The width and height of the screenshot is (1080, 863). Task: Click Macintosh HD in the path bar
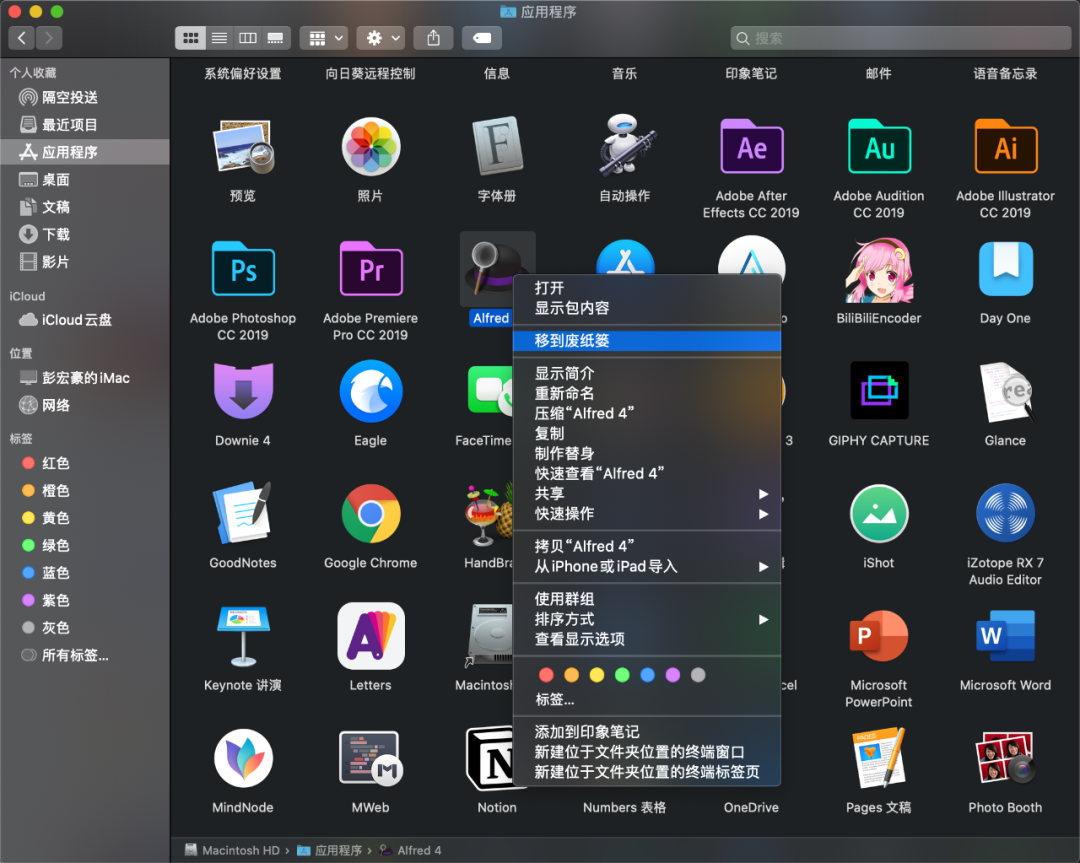pos(233,851)
